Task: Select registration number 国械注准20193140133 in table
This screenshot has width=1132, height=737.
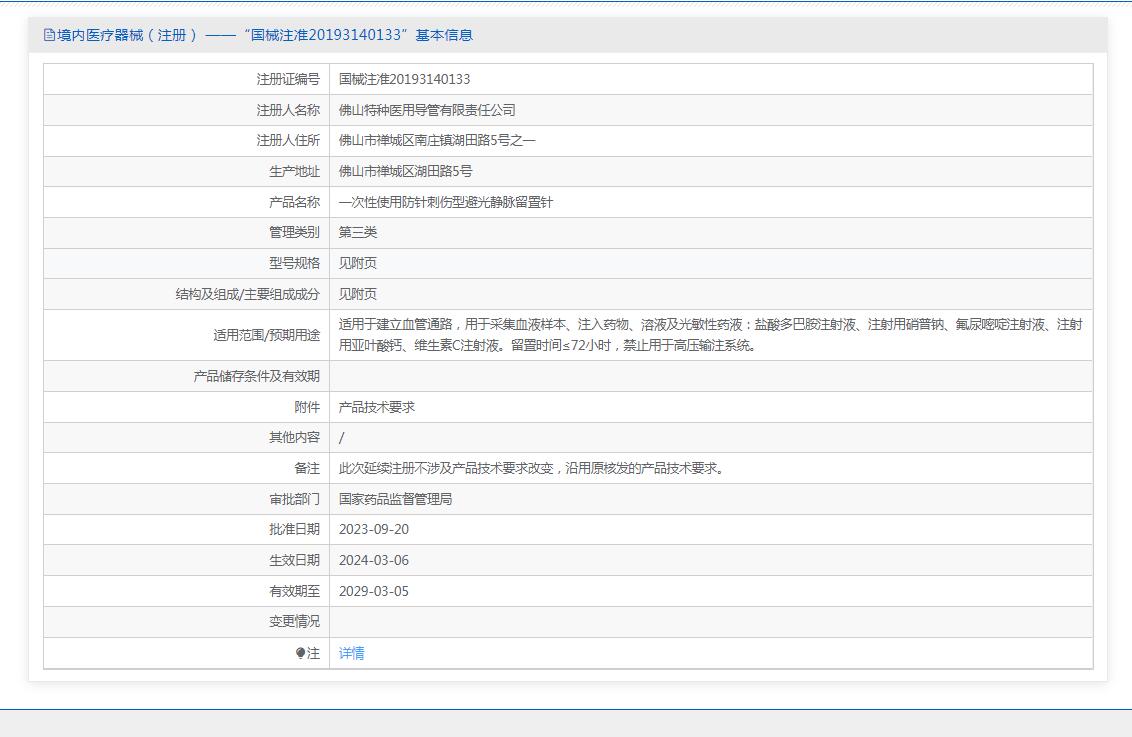Action: (x=404, y=79)
